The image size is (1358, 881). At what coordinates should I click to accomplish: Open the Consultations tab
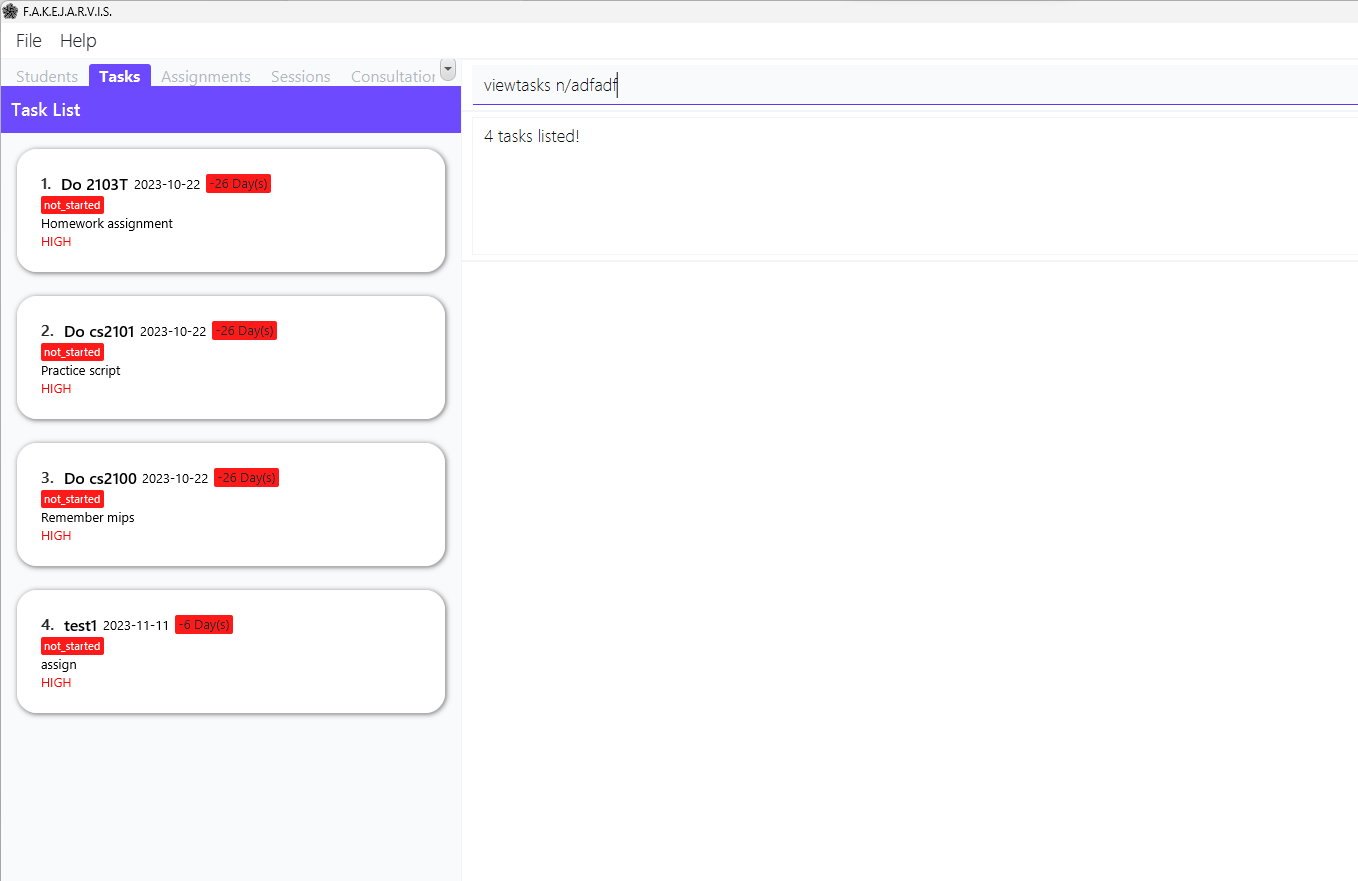pos(394,76)
